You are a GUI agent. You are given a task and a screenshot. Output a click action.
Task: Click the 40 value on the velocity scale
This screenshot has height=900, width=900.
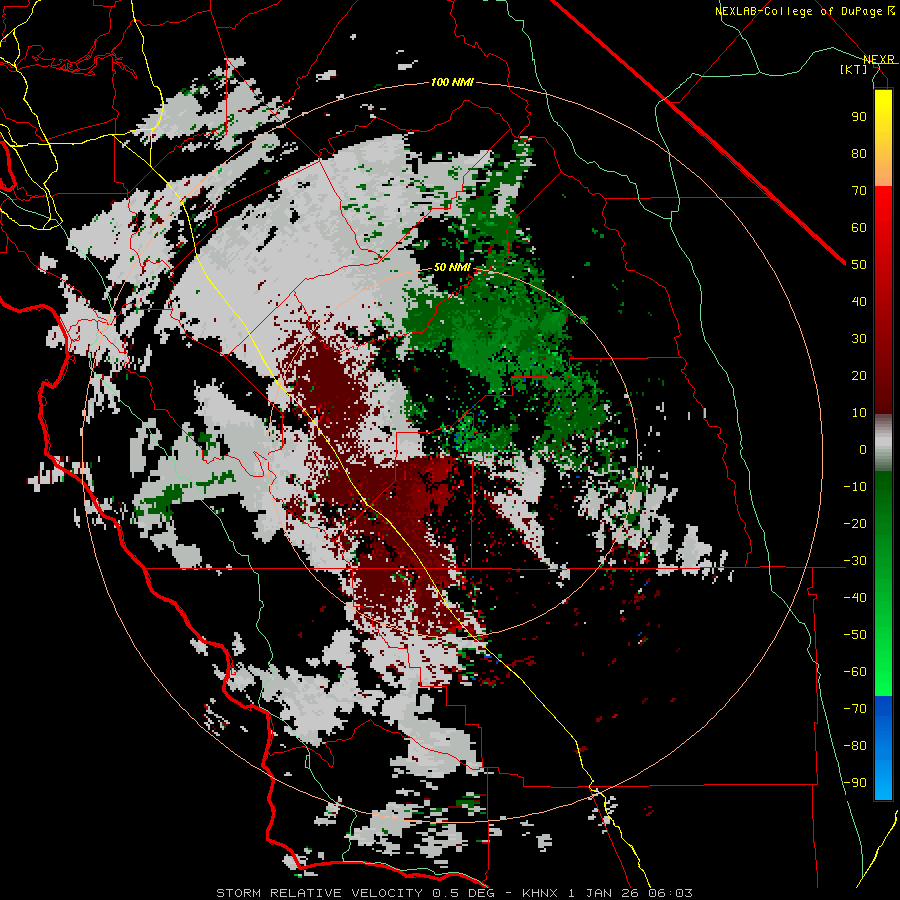coord(859,301)
